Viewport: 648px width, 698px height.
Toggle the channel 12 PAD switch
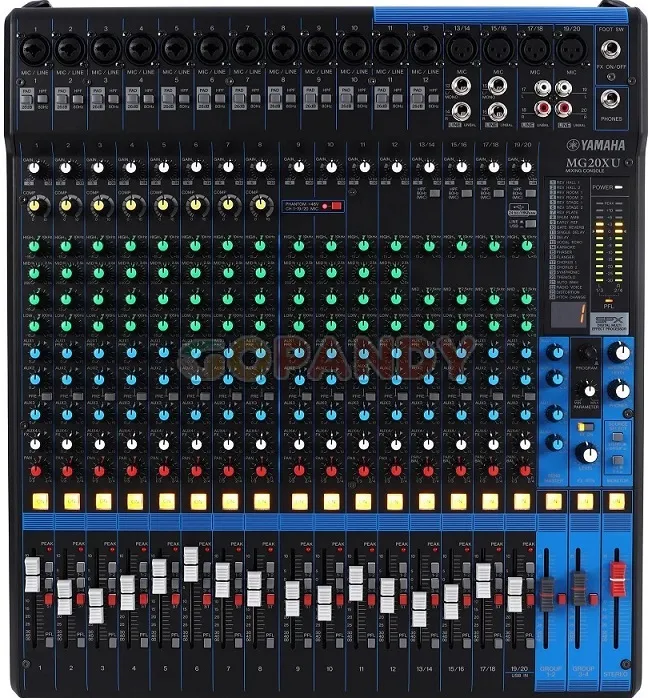point(417,99)
